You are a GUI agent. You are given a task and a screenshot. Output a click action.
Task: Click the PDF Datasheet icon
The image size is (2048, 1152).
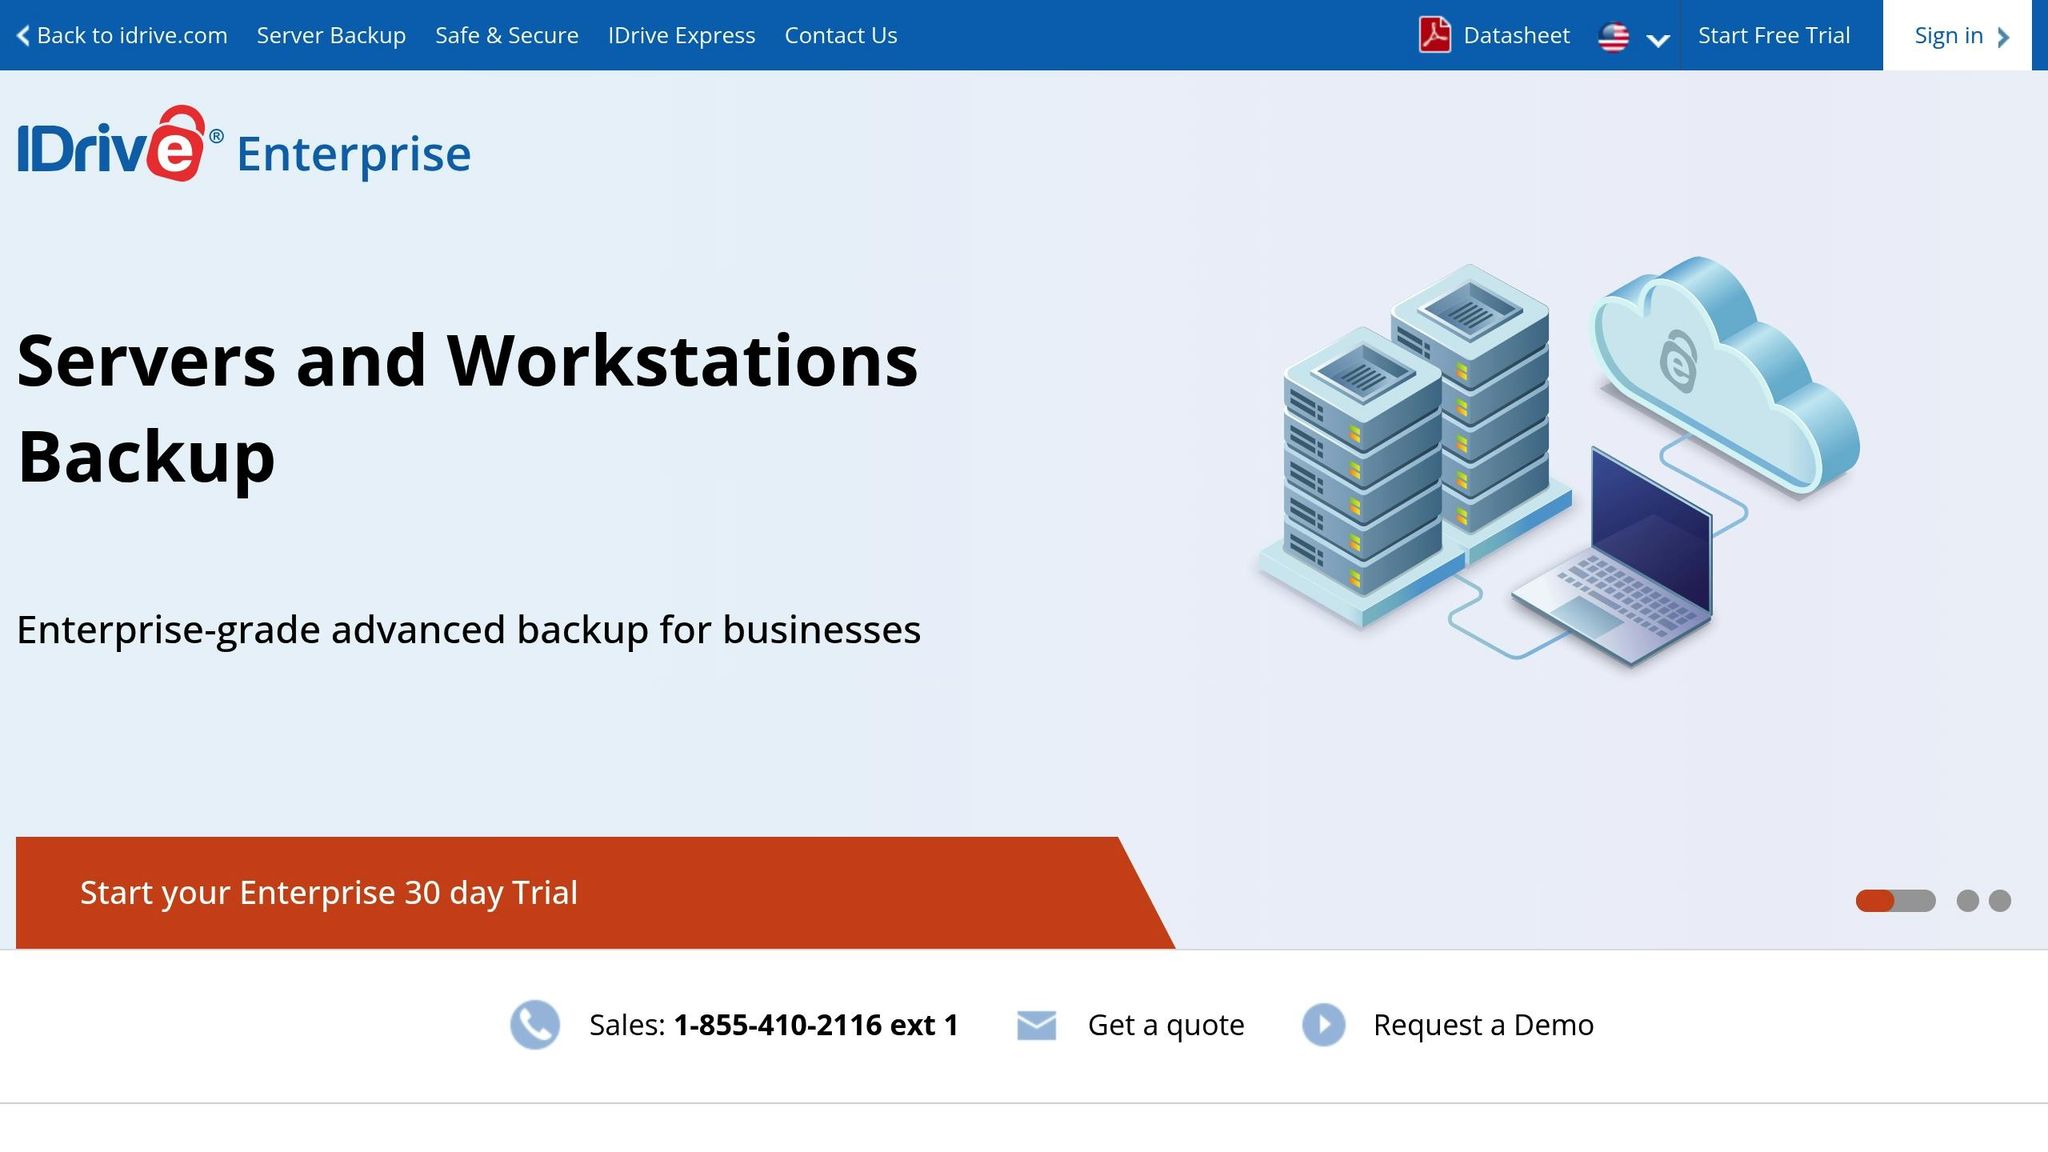(x=1434, y=35)
